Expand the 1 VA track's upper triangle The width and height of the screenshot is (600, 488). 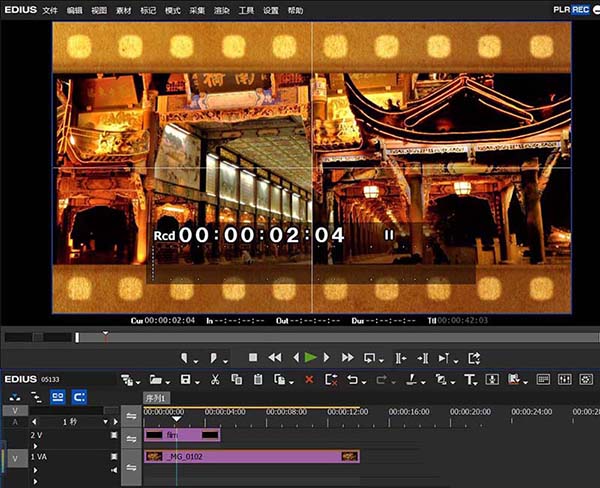35,470
